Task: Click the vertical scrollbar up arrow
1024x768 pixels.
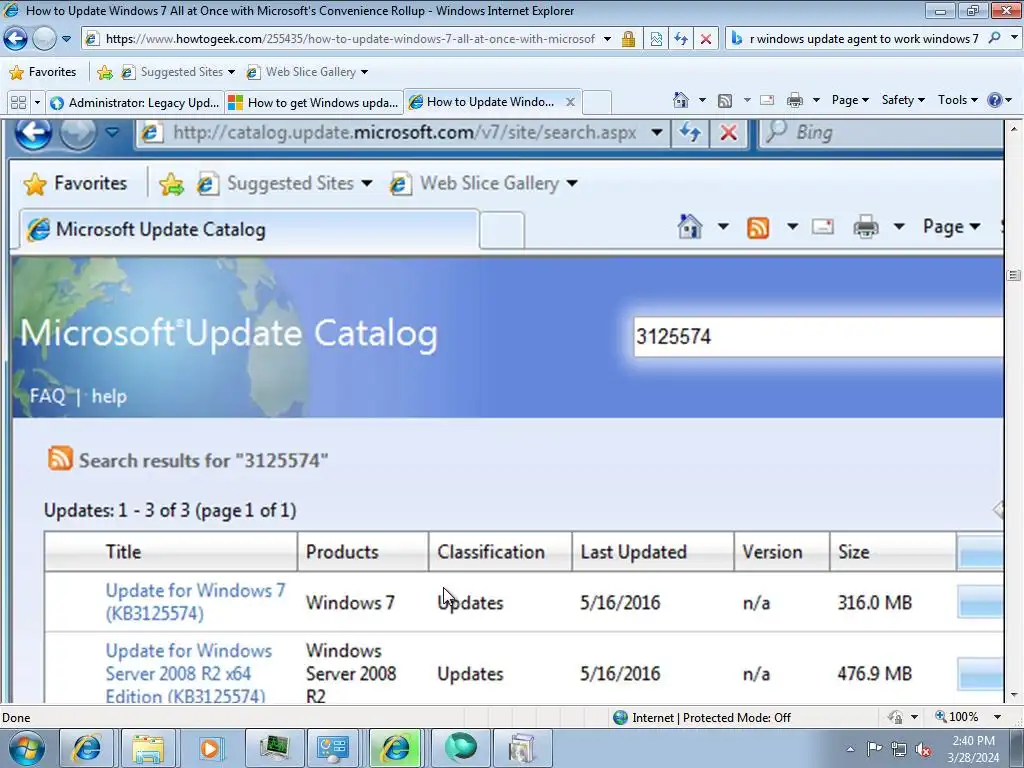Action: click(x=1014, y=129)
